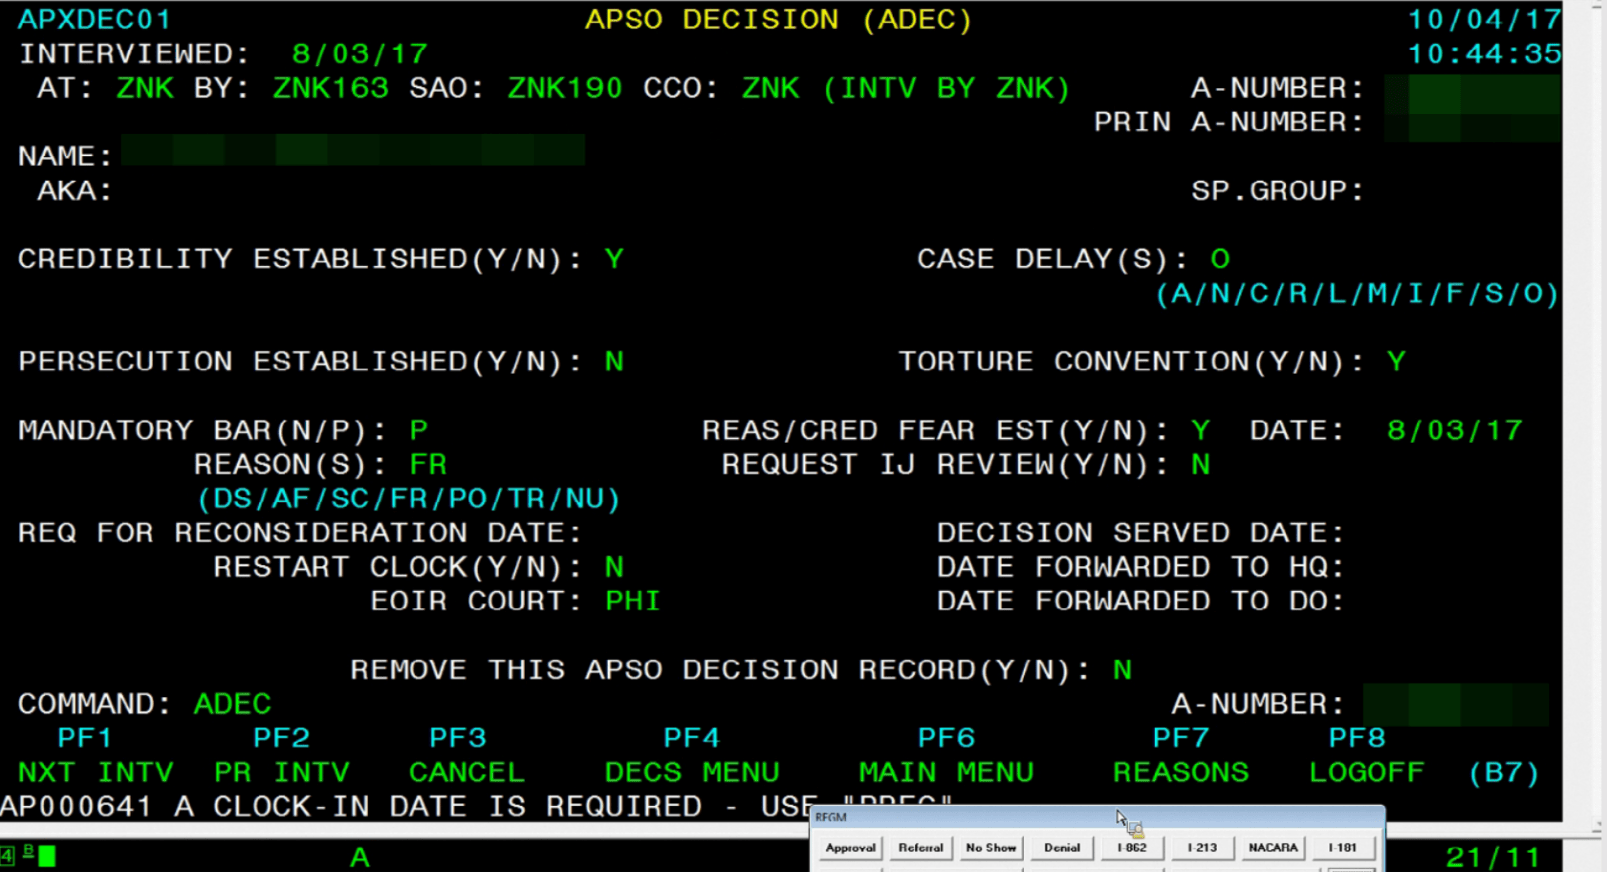The width and height of the screenshot is (1607, 872).
Task: Click the AP000641 clock-in date error message
Action: (x=476, y=806)
